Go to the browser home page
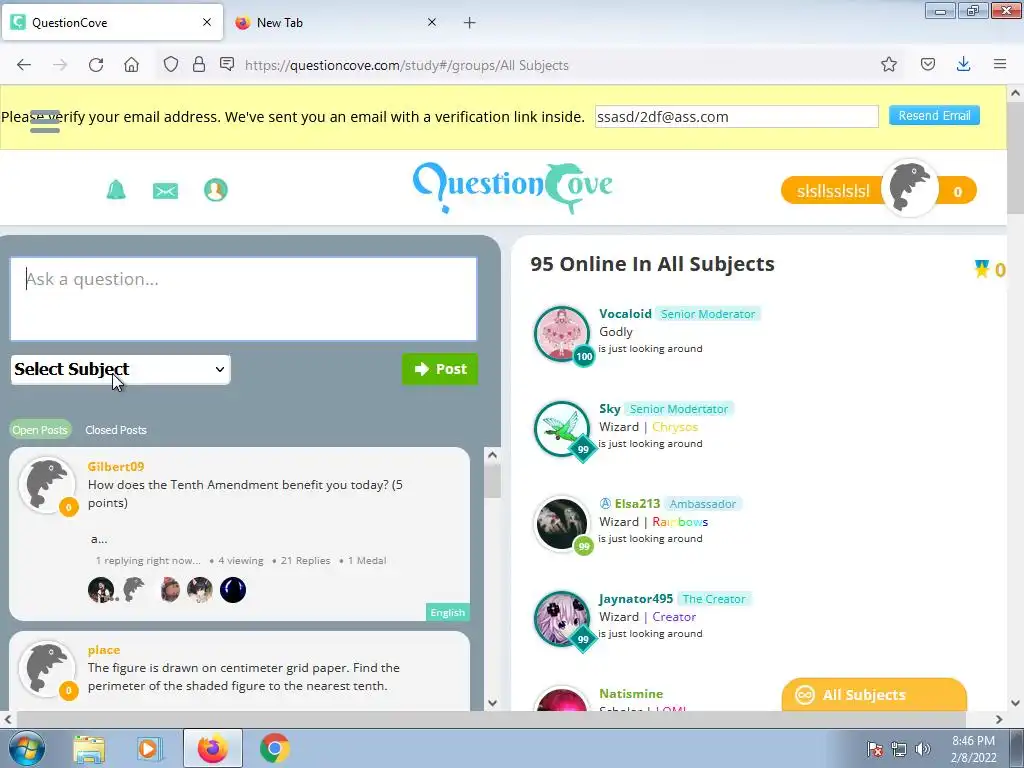This screenshot has width=1024, height=768. [131, 65]
